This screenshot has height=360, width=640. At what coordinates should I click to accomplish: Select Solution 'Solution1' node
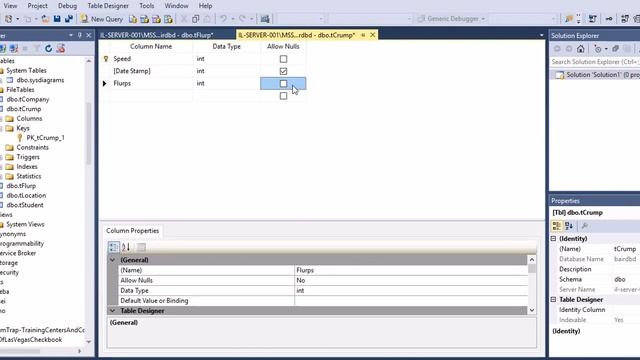point(598,75)
